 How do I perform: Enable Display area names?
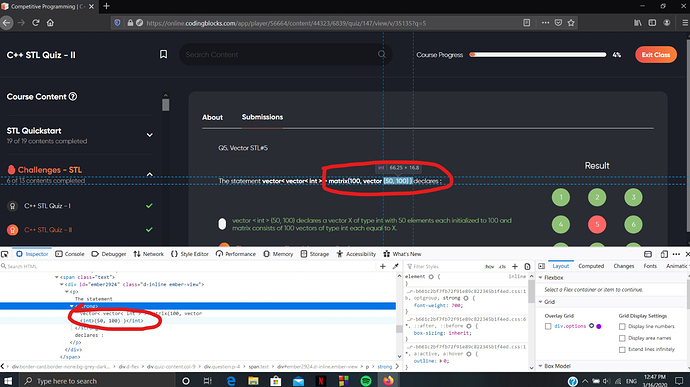point(622,338)
